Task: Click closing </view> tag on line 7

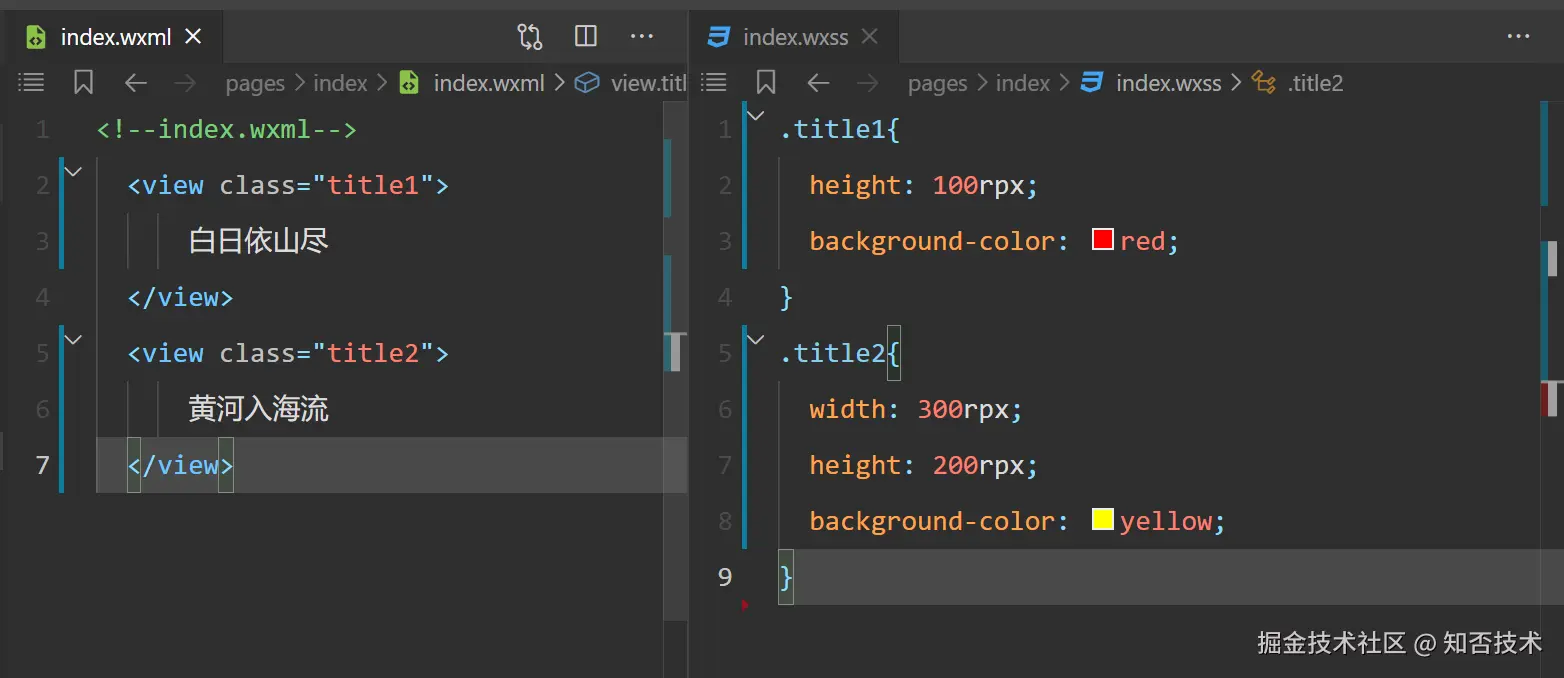Action: coord(180,465)
